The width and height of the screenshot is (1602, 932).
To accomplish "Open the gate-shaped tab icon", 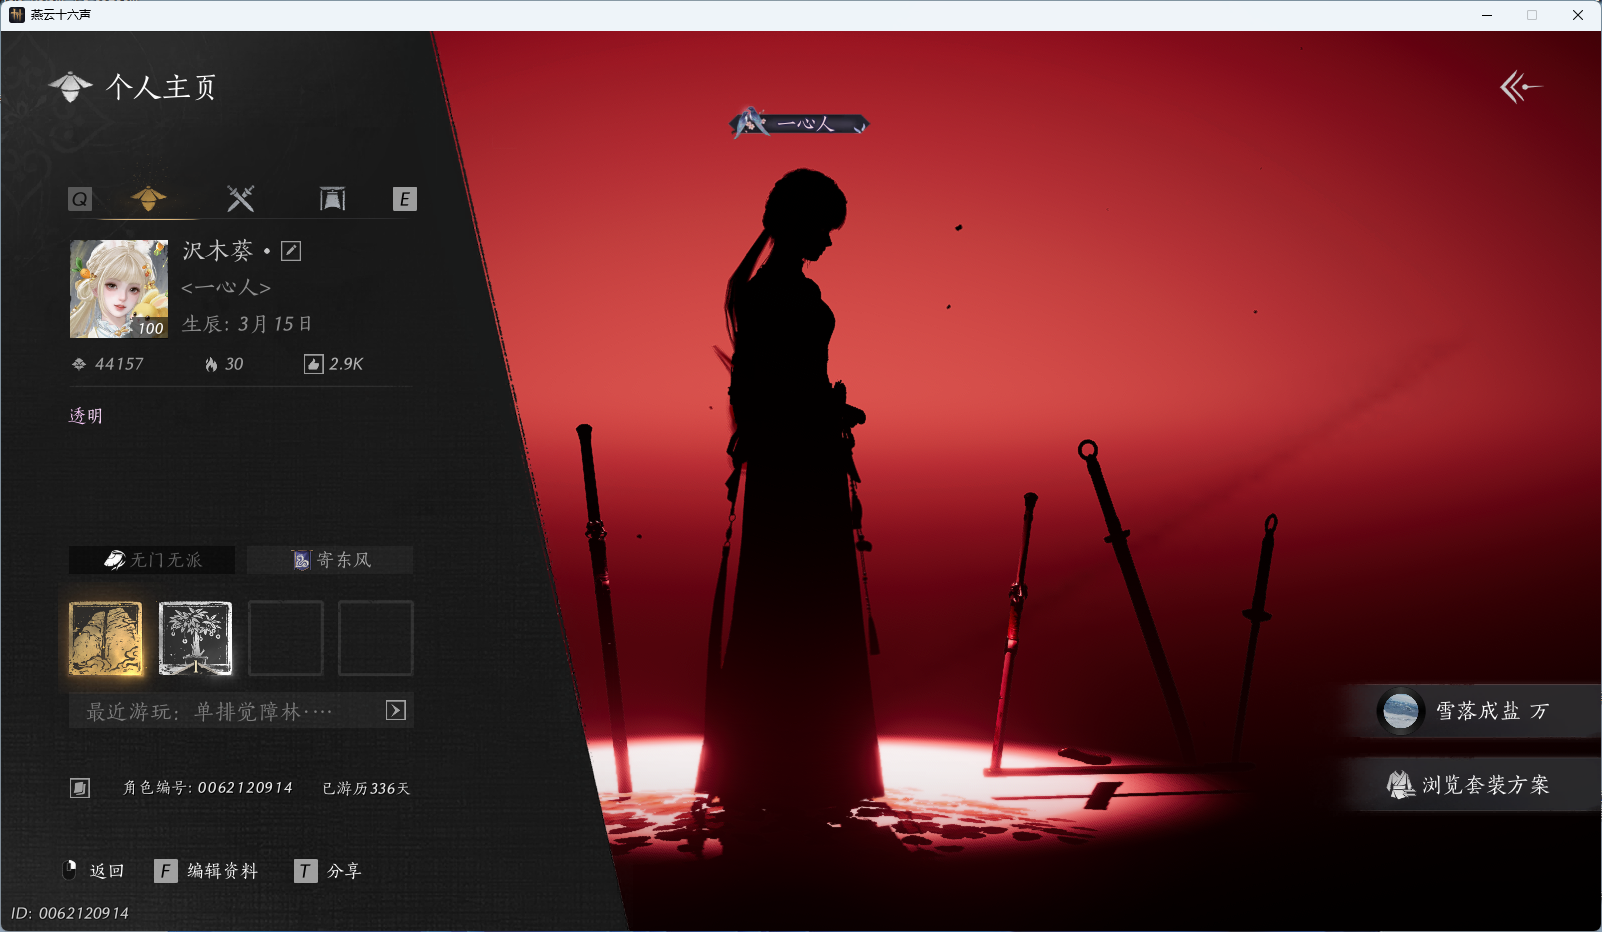I will click(332, 199).
